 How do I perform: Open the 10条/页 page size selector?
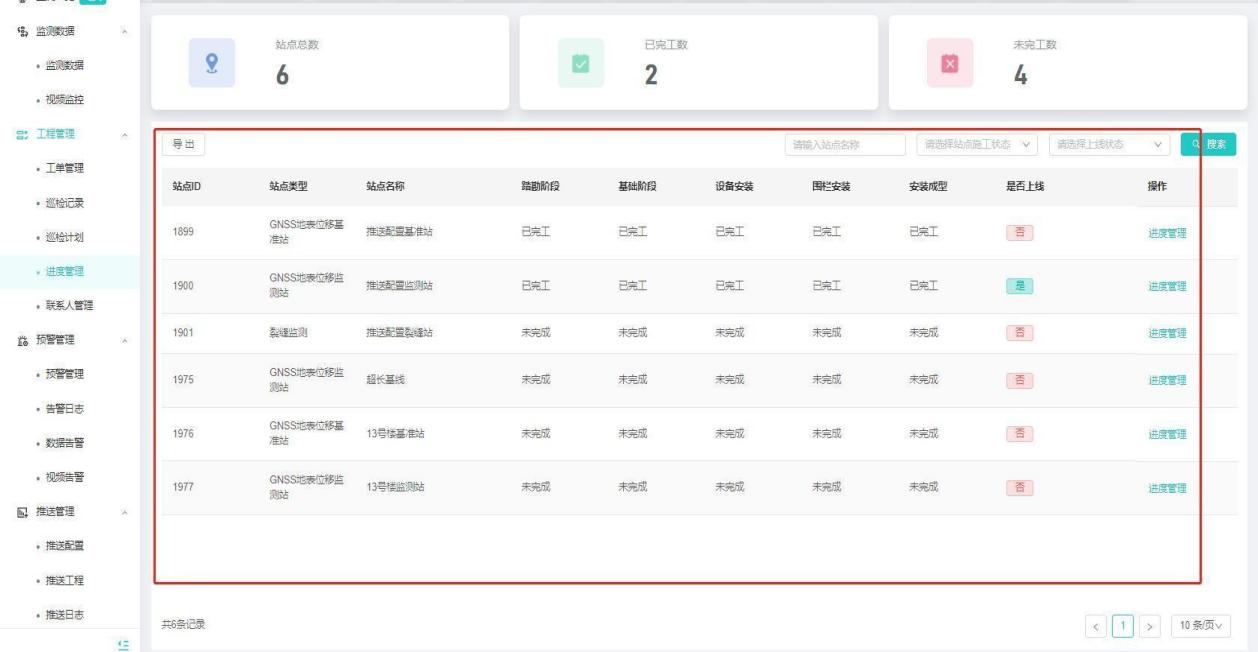1202,626
